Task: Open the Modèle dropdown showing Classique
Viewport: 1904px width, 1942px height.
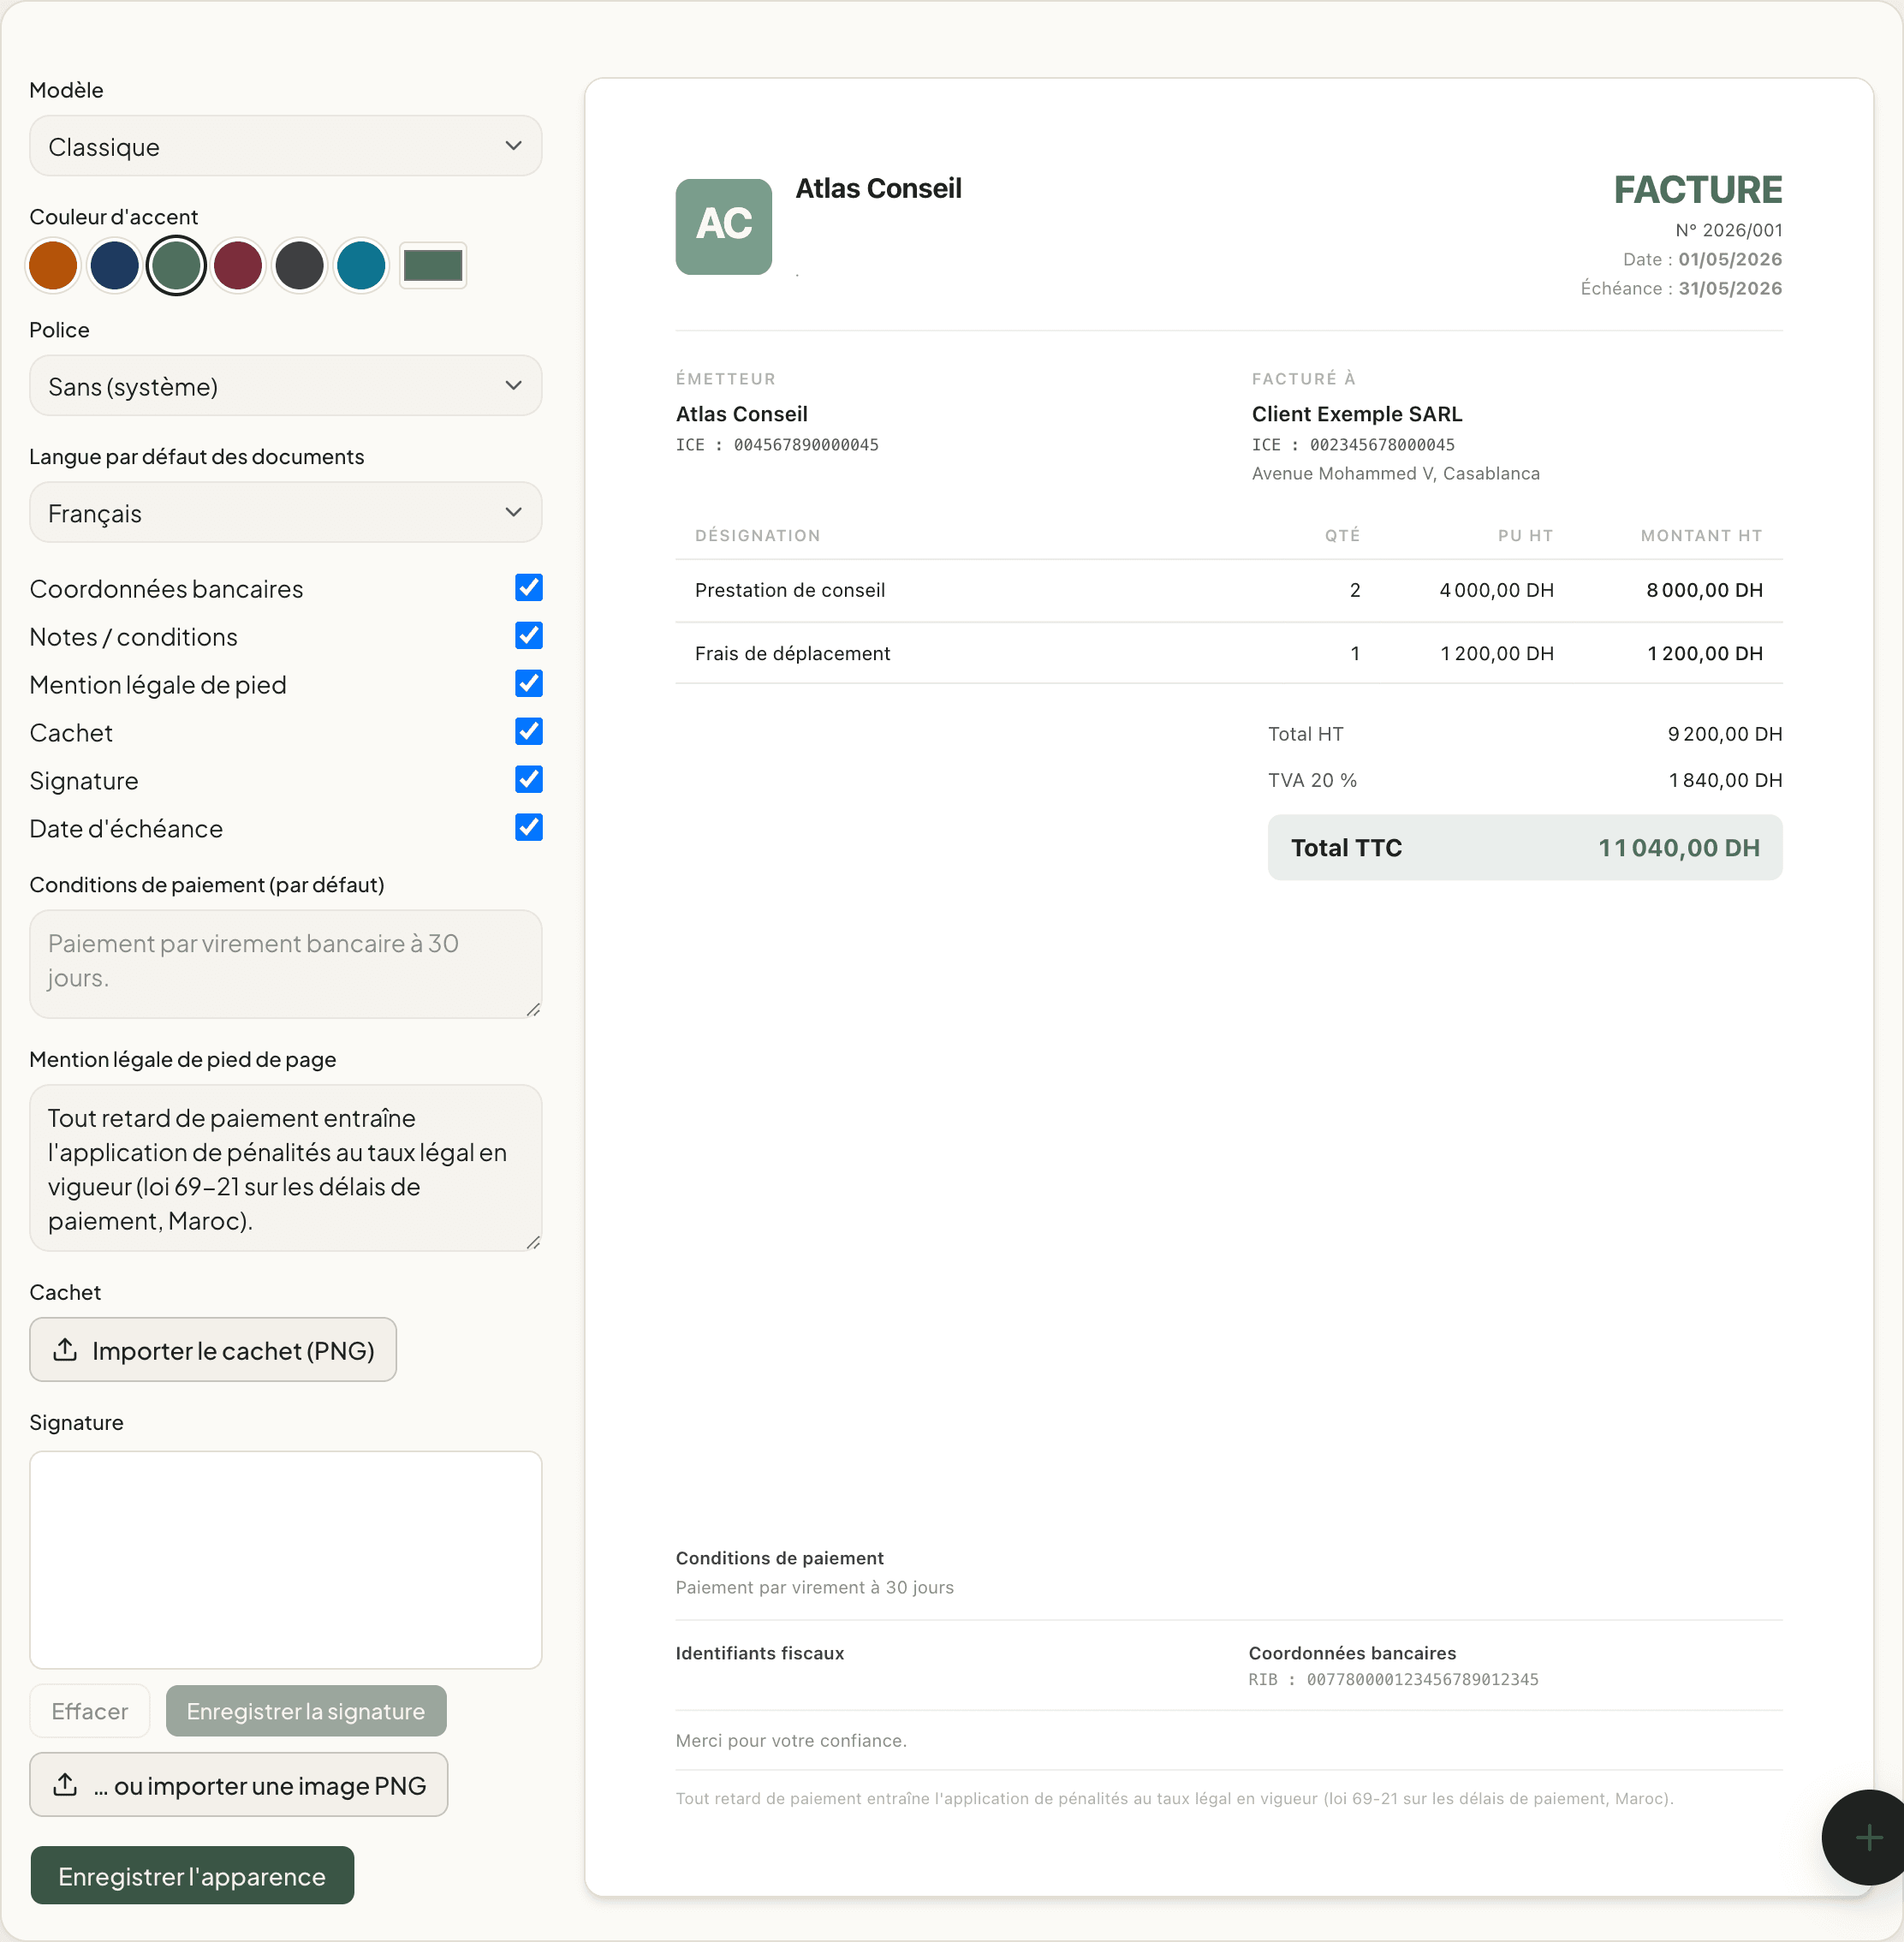Action: tap(286, 146)
